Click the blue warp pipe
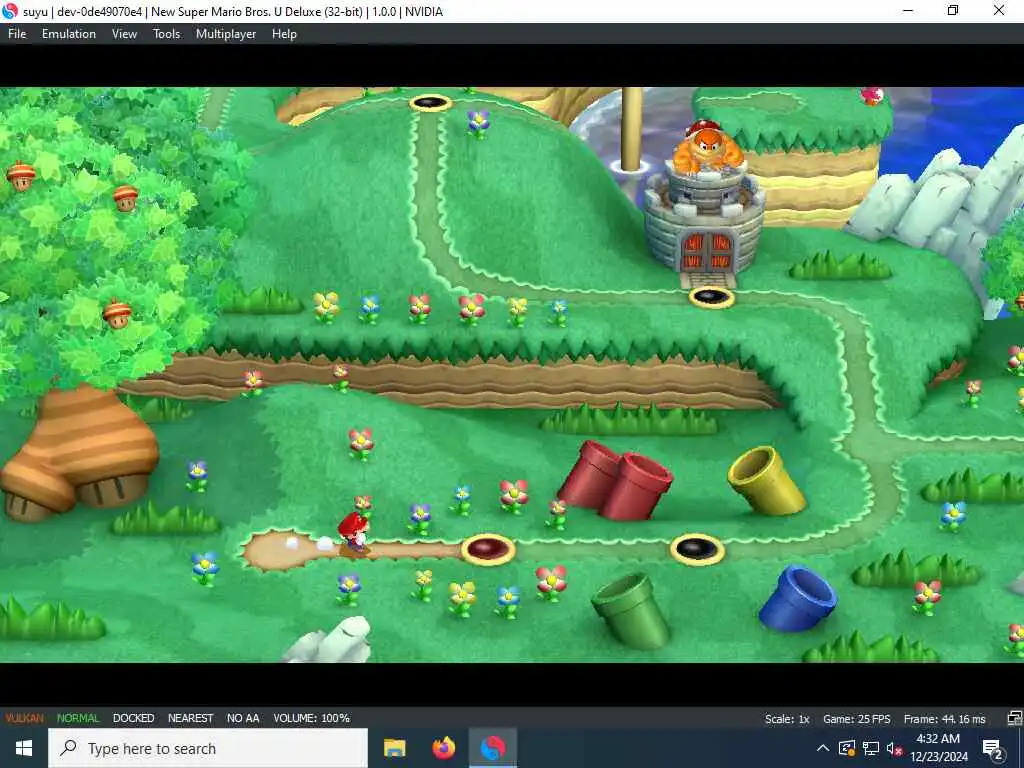The height and width of the screenshot is (768, 1024). [797, 600]
